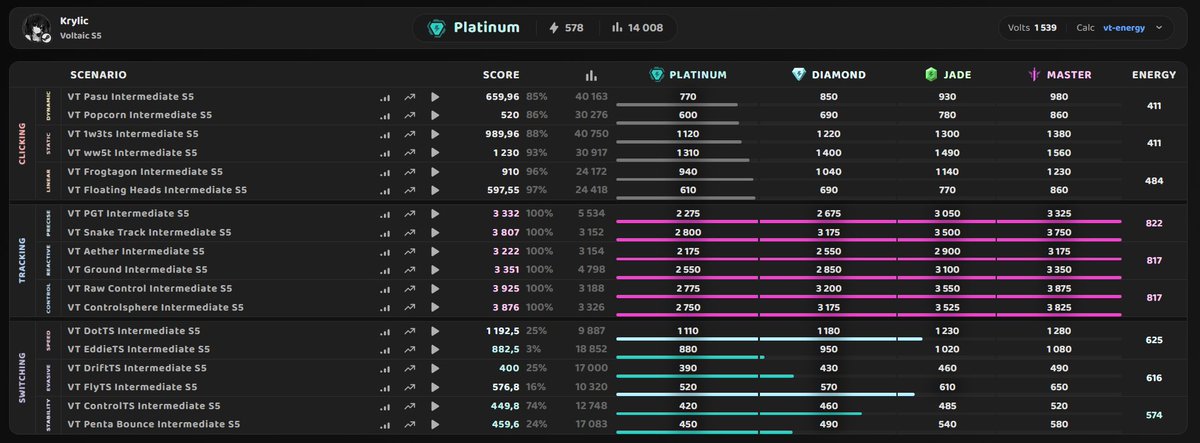Open VT PGT Intermediate S5 scenario name
Viewport: 1200px width, 443px height.
129,214
